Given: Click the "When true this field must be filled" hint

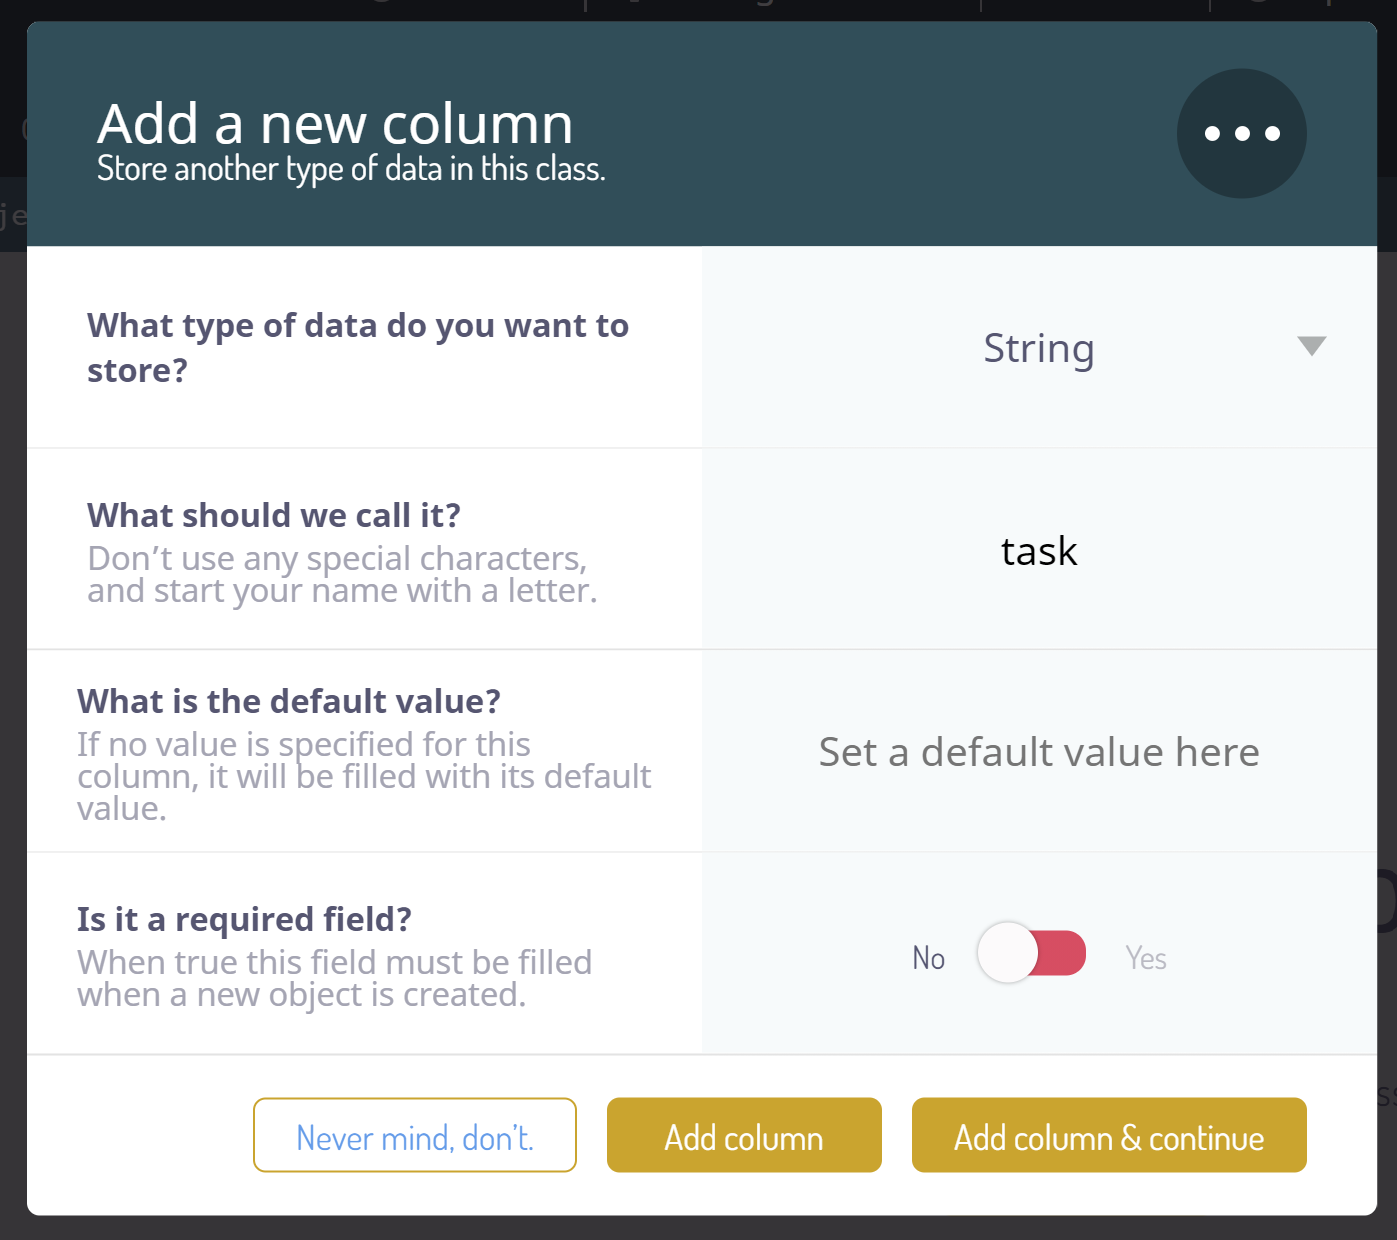Looking at the screenshot, I should pos(334,978).
